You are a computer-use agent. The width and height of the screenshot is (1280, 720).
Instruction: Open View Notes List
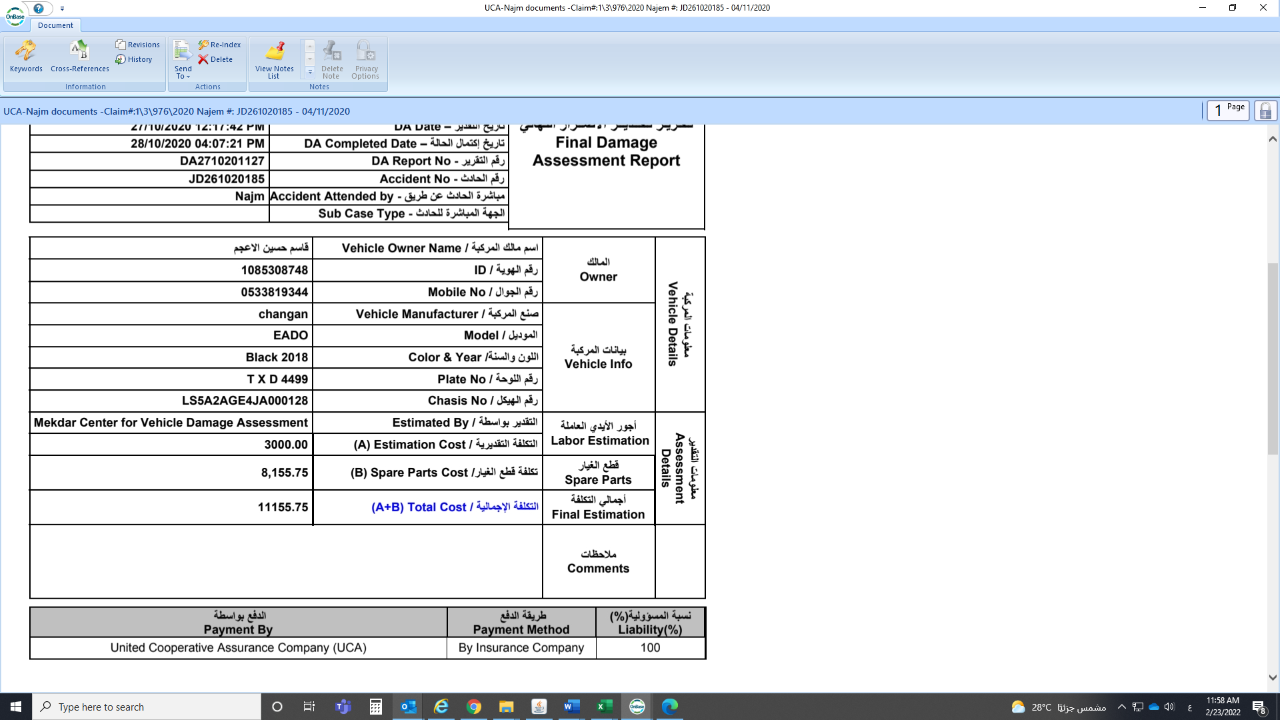tap(274, 58)
